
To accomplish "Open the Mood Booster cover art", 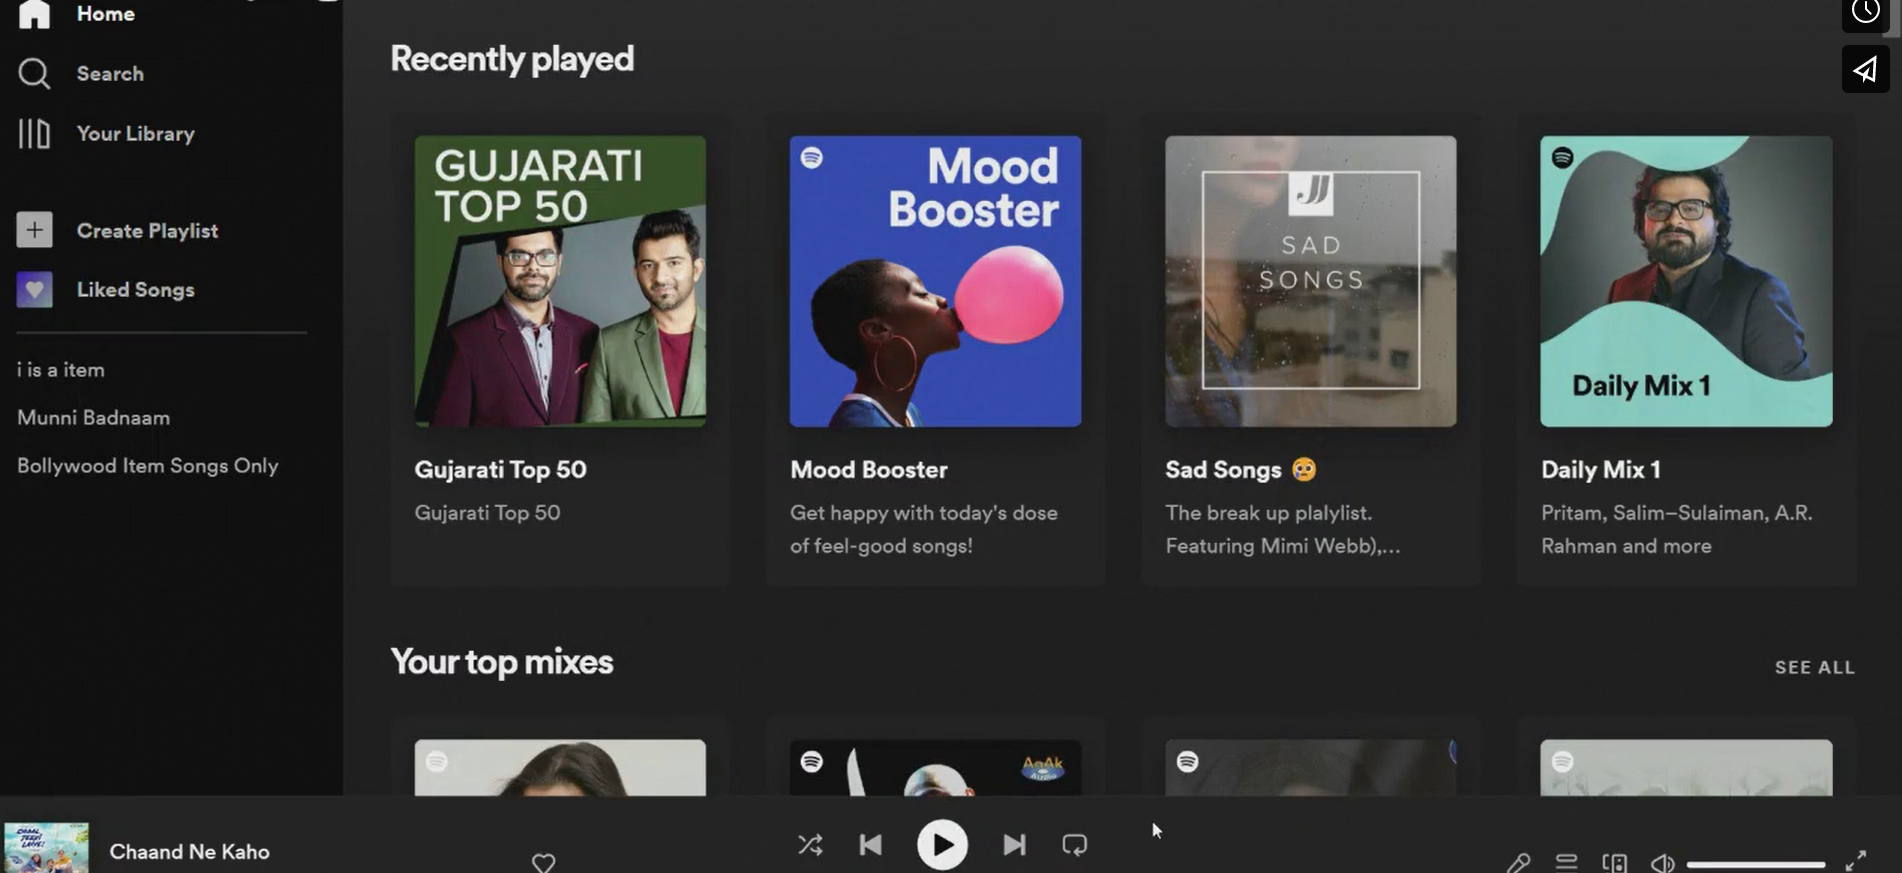I will [x=935, y=281].
